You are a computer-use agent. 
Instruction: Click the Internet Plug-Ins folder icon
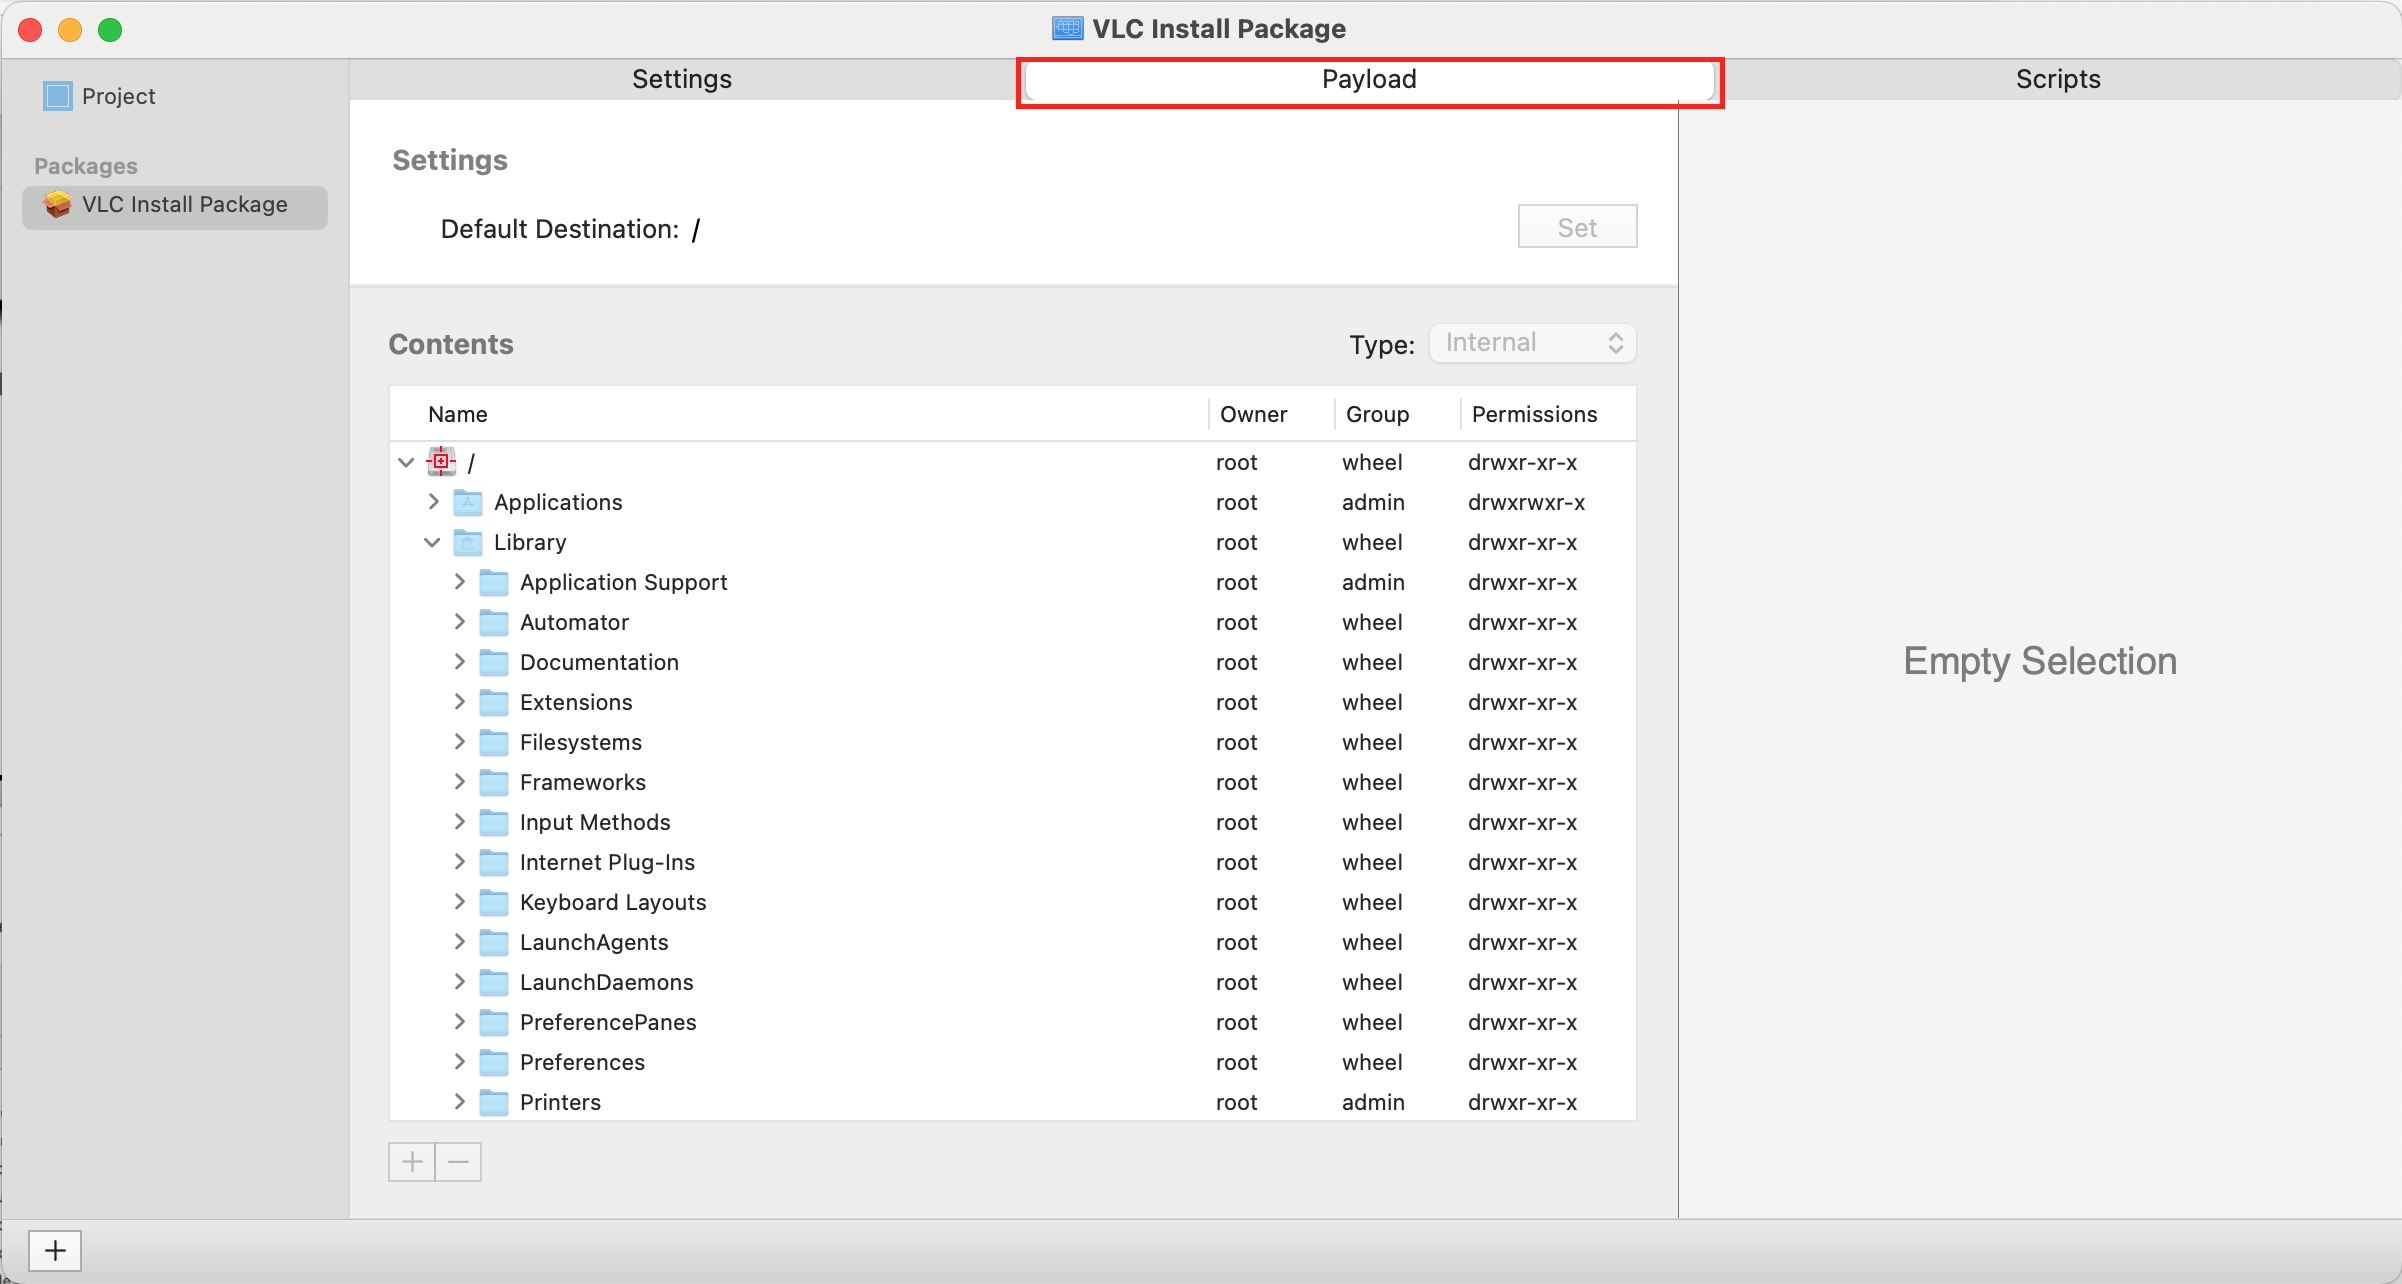tap(494, 862)
